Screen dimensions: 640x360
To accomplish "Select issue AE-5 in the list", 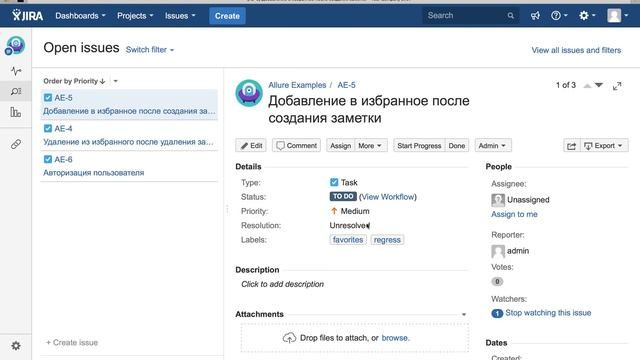I will 129,104.
